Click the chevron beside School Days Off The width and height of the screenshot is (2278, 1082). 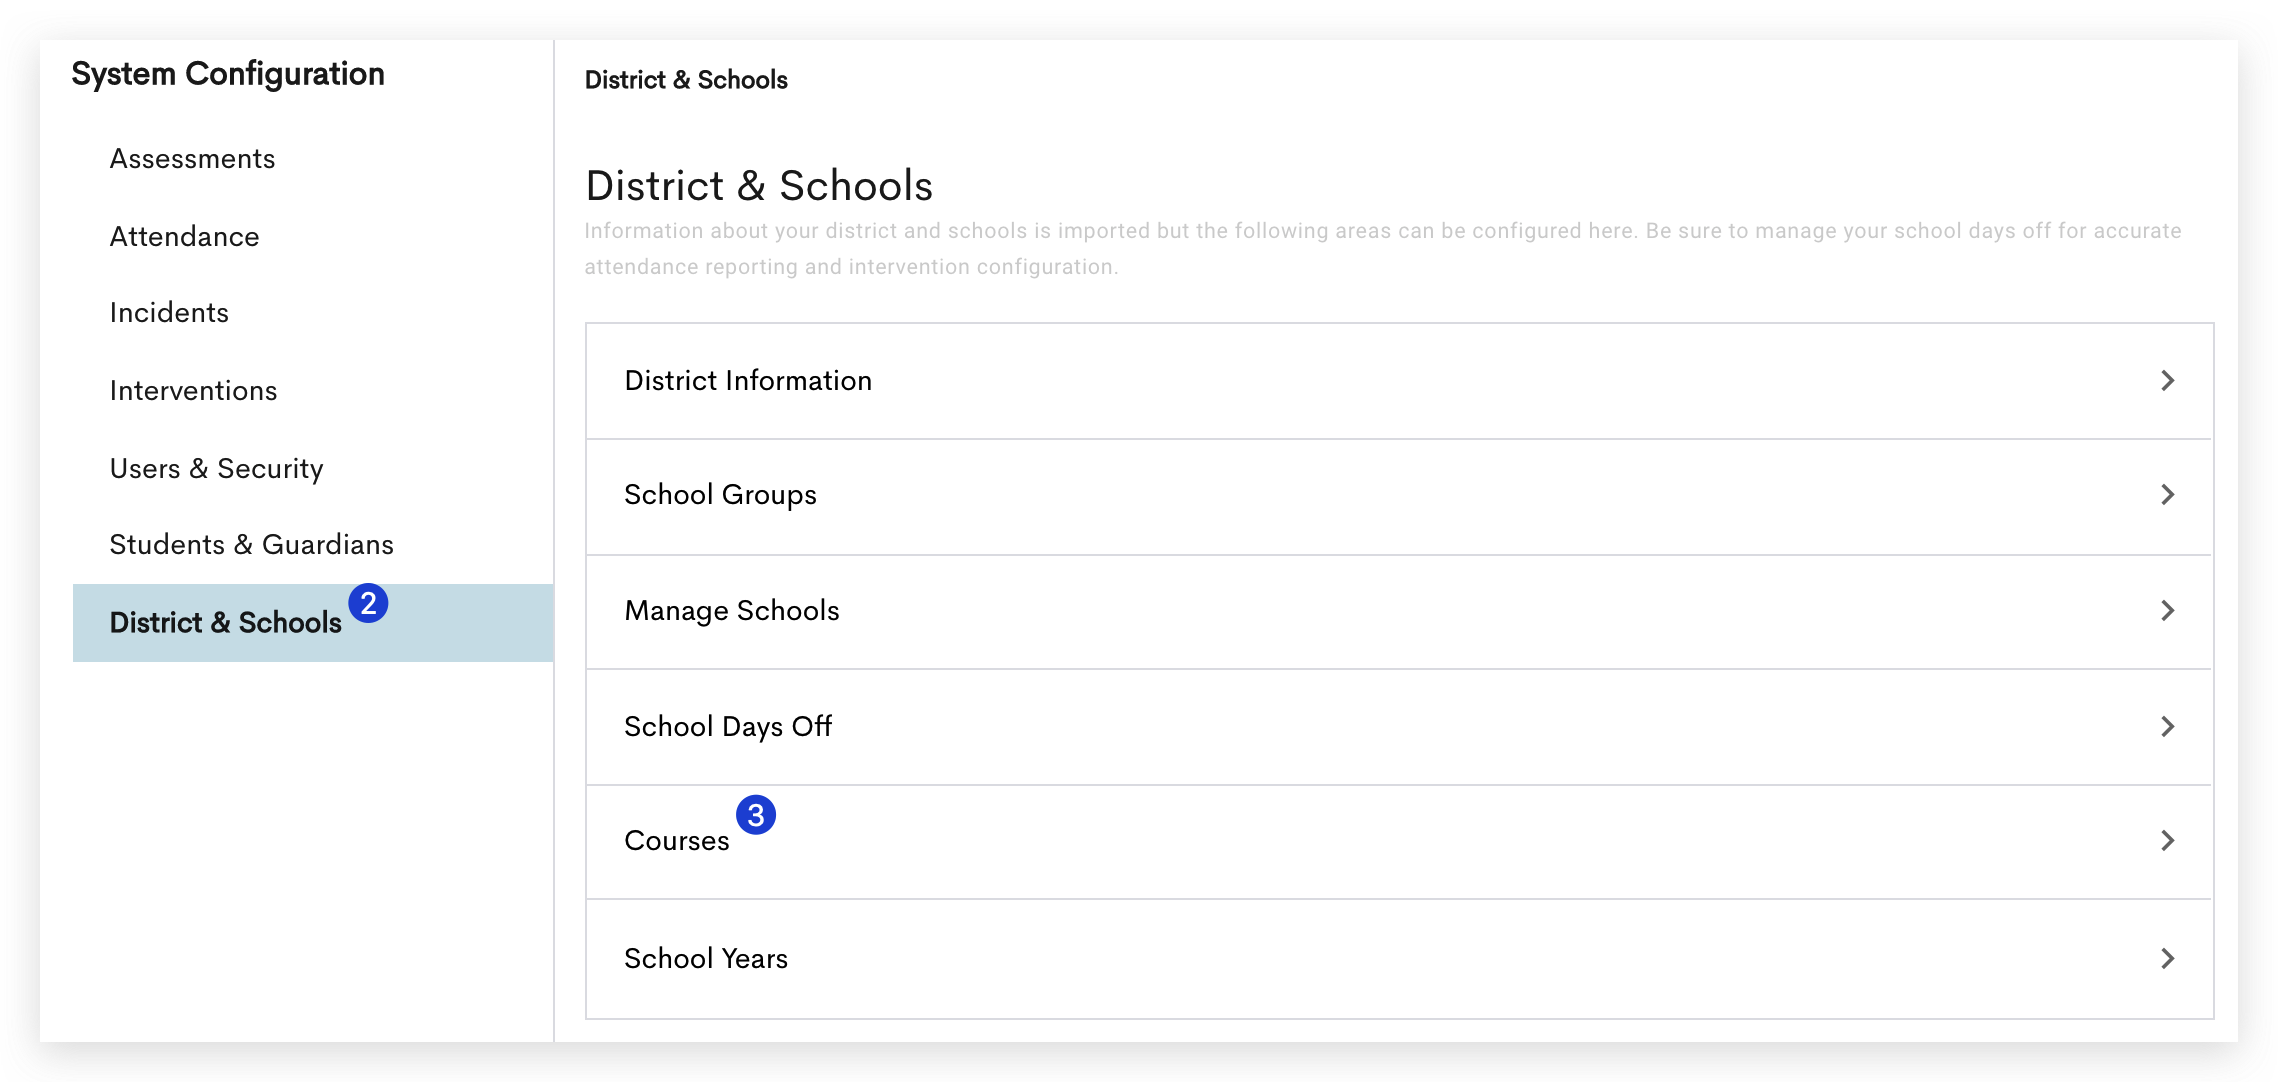tap(2167, 727)
